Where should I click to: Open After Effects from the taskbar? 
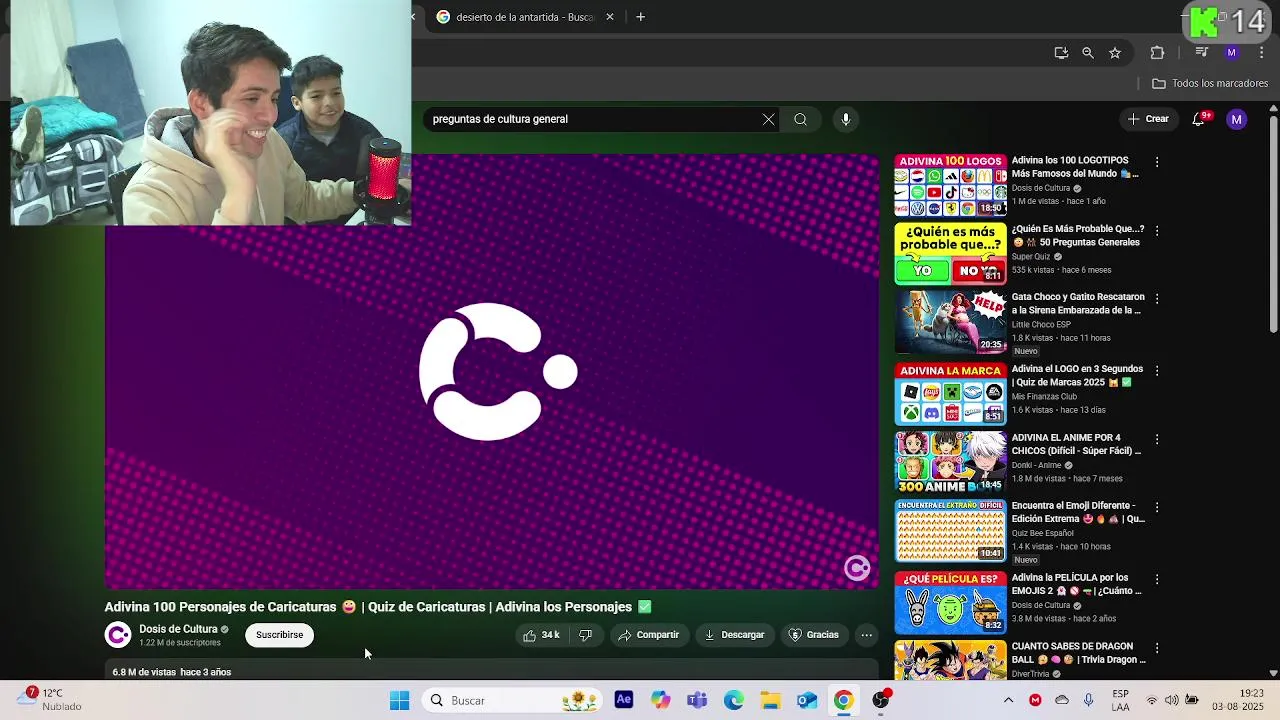click(x=624, y=701)
